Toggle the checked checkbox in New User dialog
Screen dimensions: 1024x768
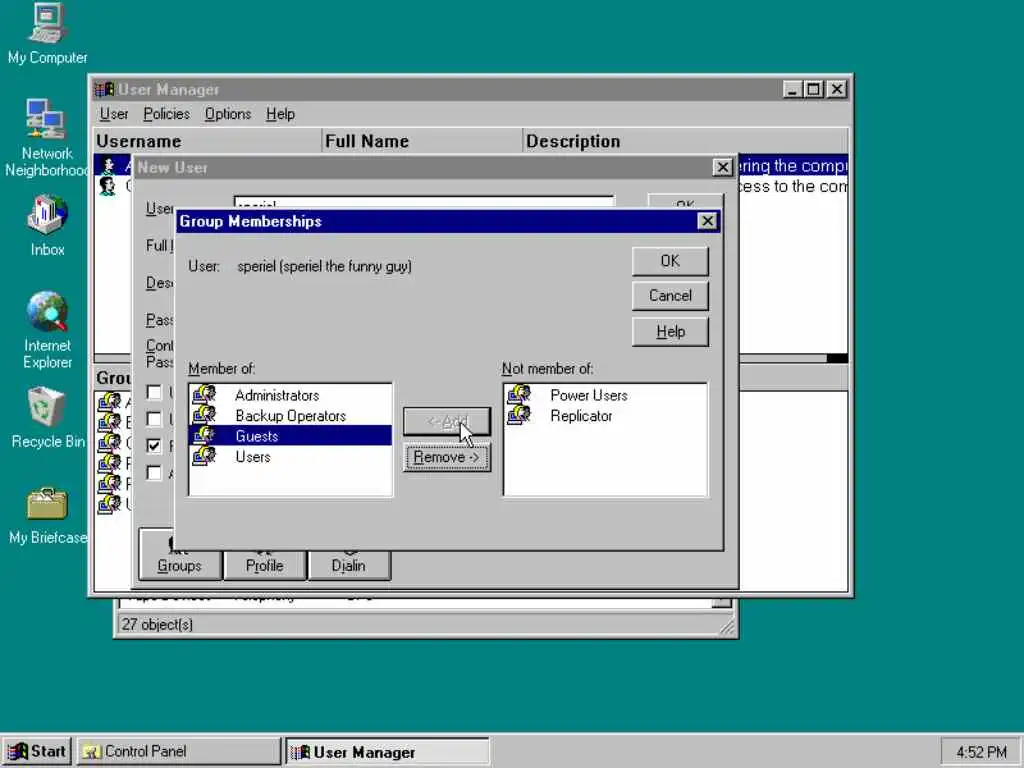(x=154, y=445)
